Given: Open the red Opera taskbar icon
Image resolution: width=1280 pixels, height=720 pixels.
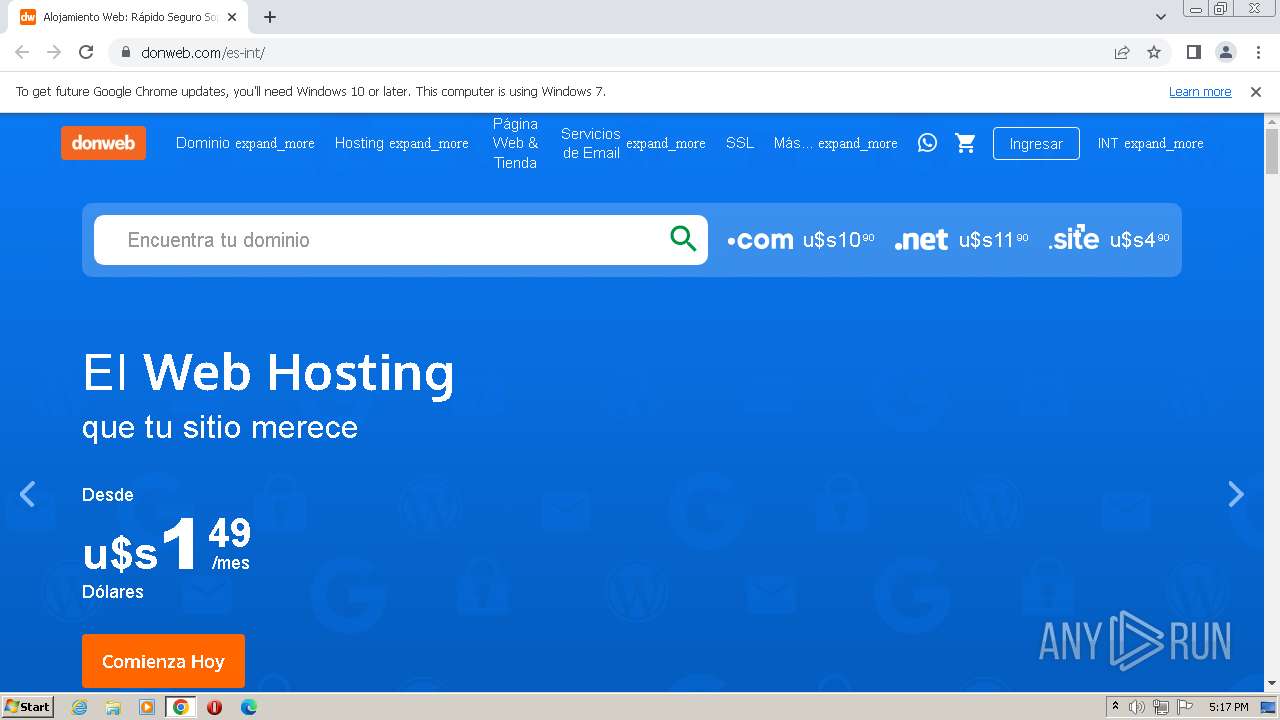Looking at the screenshot, I should pyautogui.click(x=214, y=707).
